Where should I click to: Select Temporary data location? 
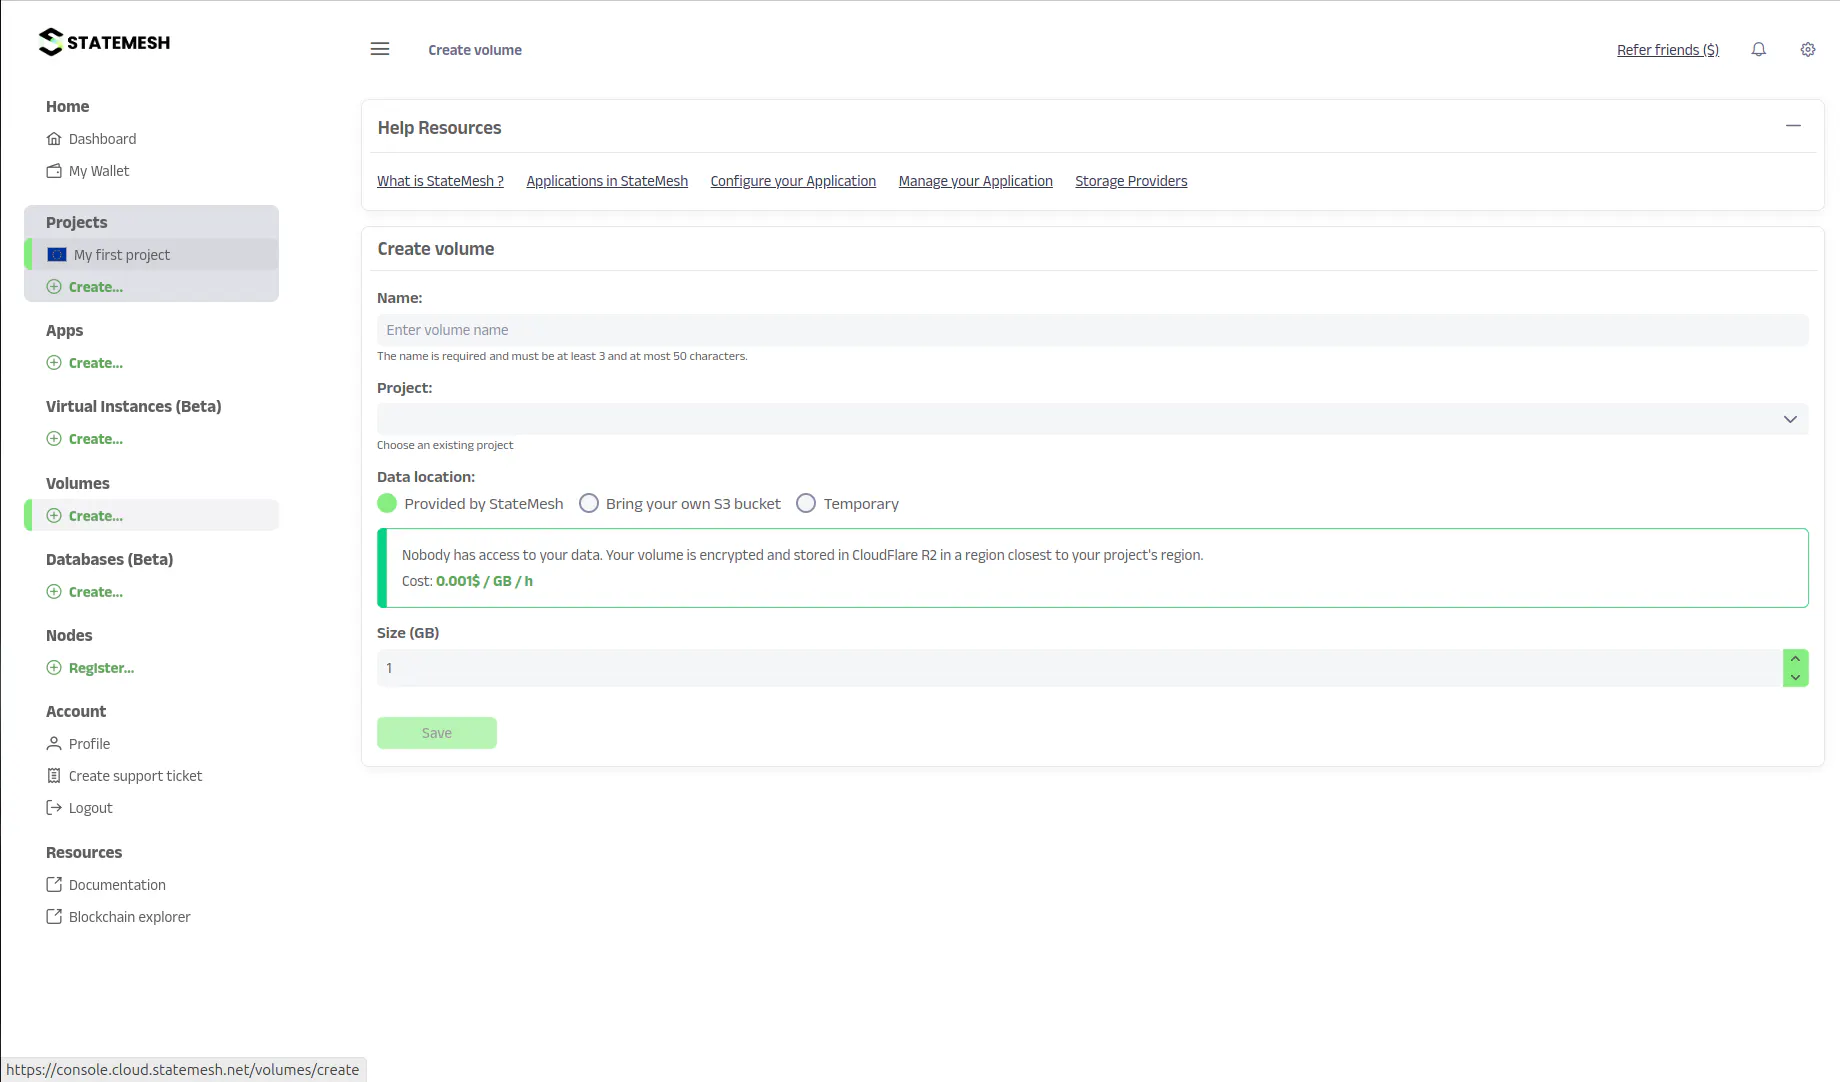point(806,503)
